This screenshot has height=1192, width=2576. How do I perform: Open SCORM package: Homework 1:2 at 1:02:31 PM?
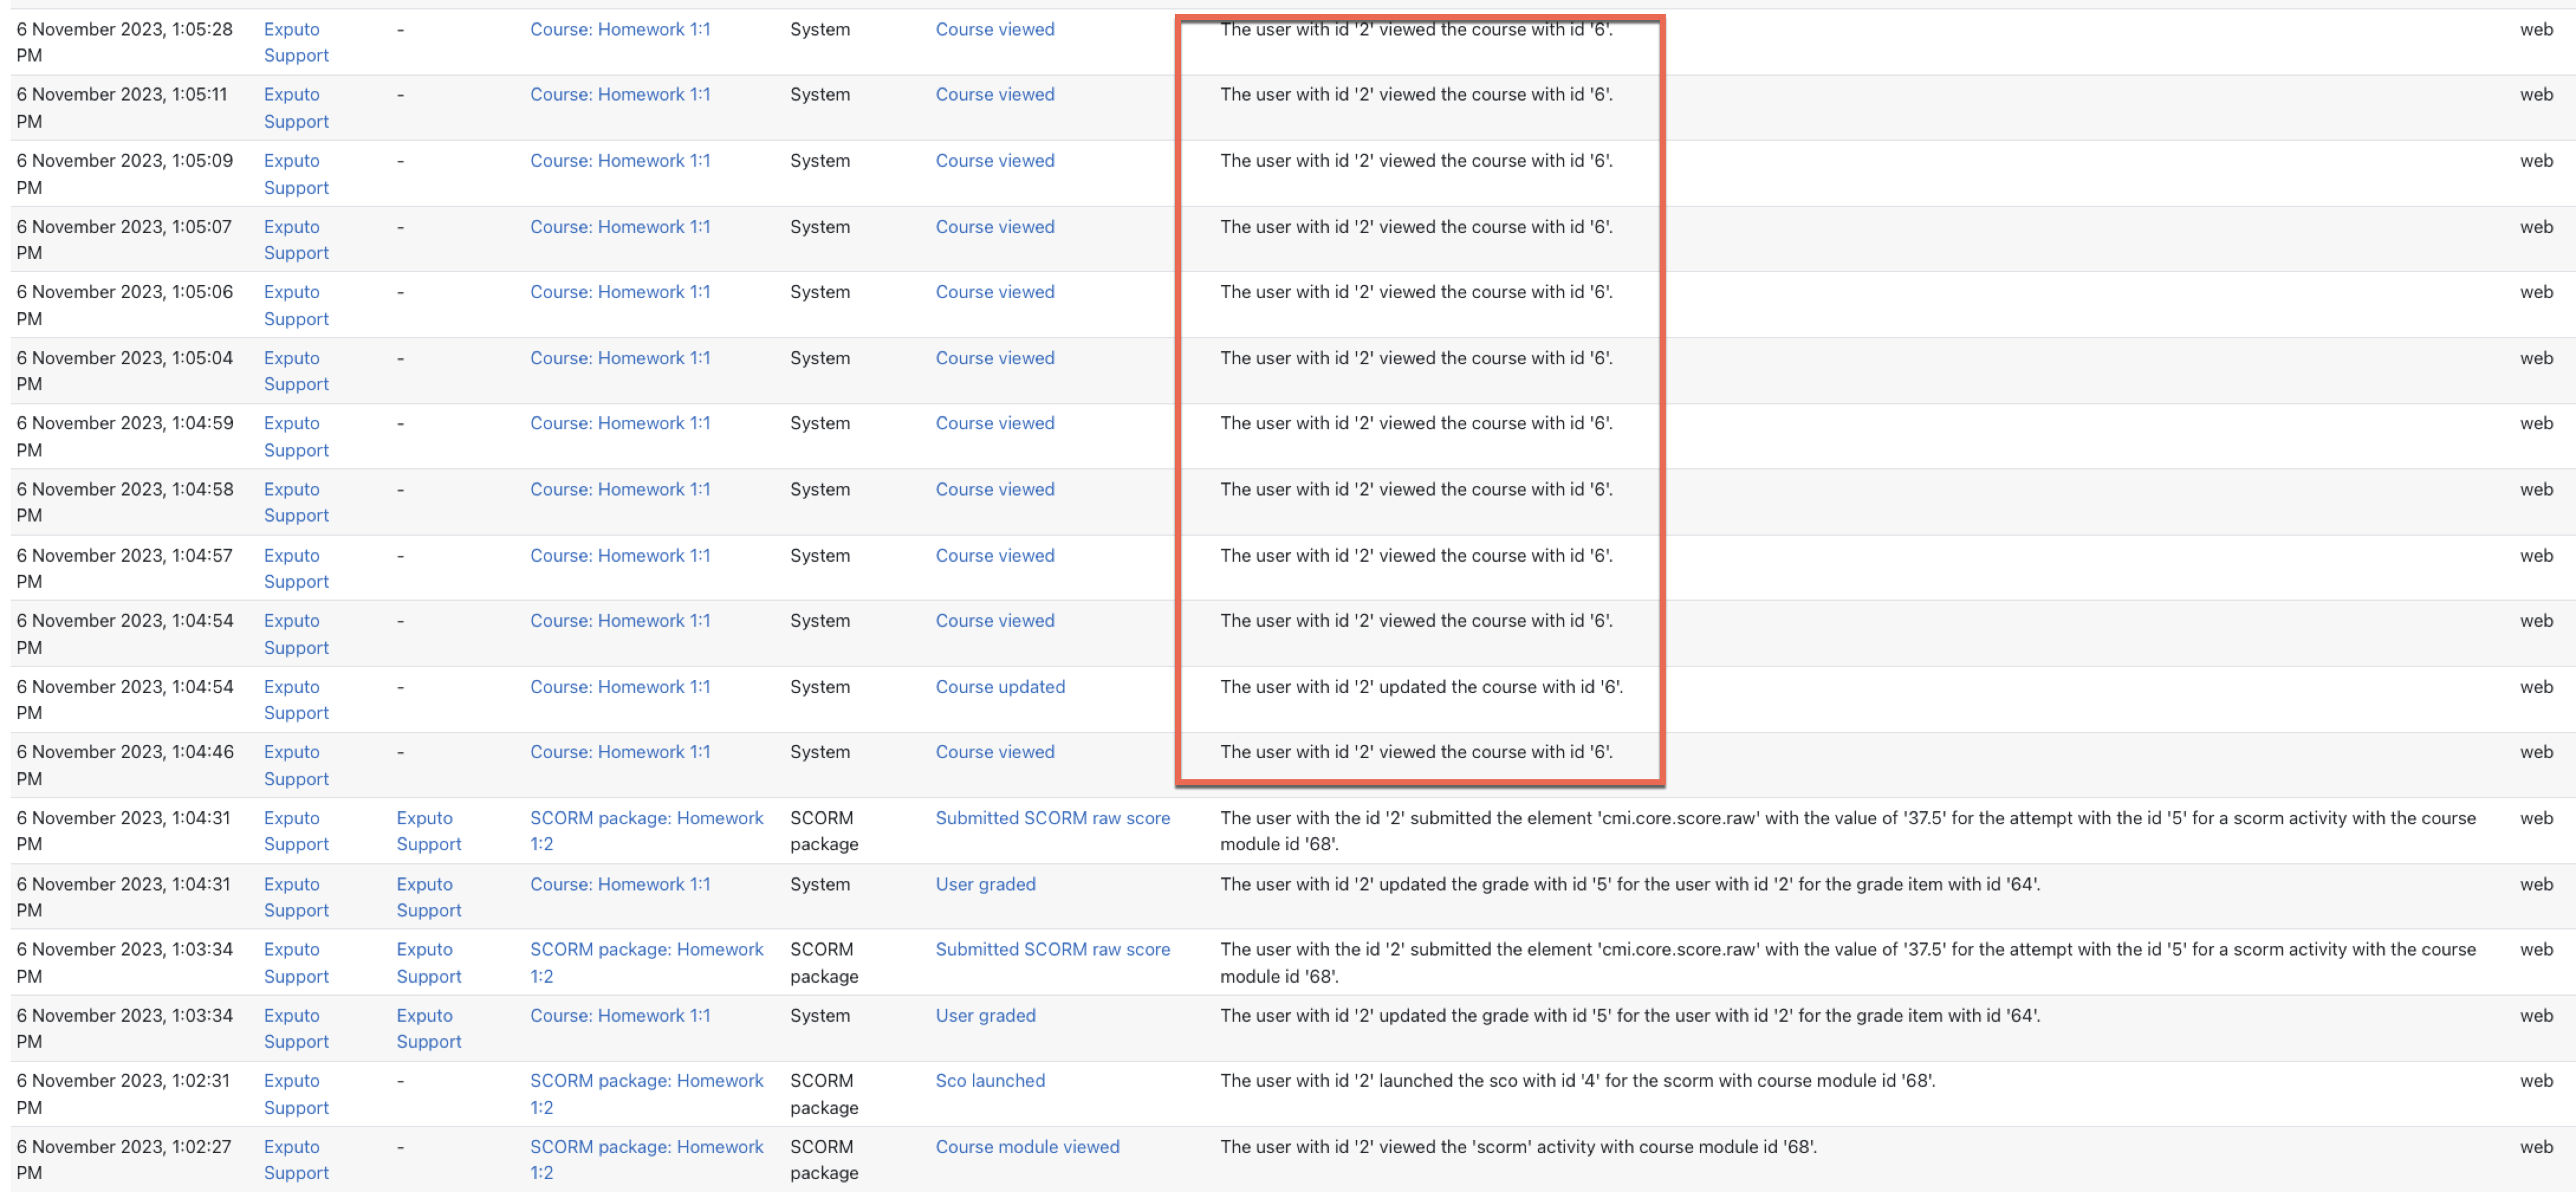click(x=646, y=1093)
